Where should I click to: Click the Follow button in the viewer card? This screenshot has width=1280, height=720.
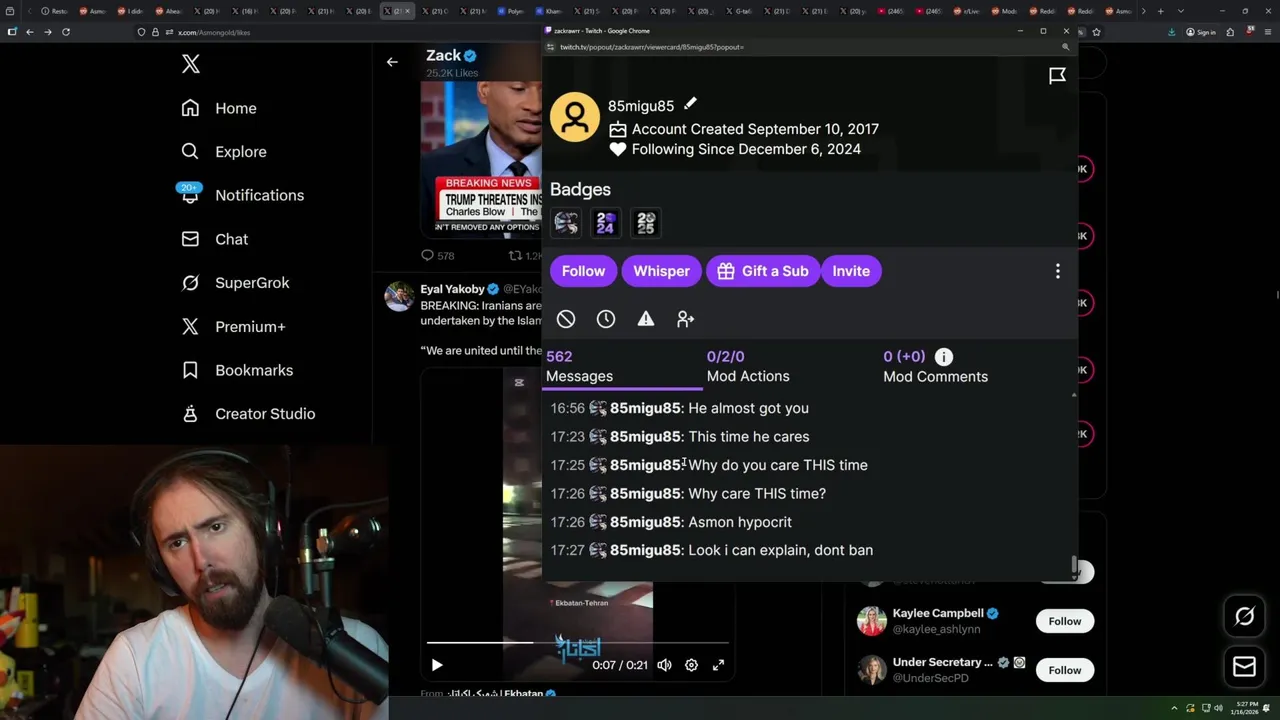[583, 271]
